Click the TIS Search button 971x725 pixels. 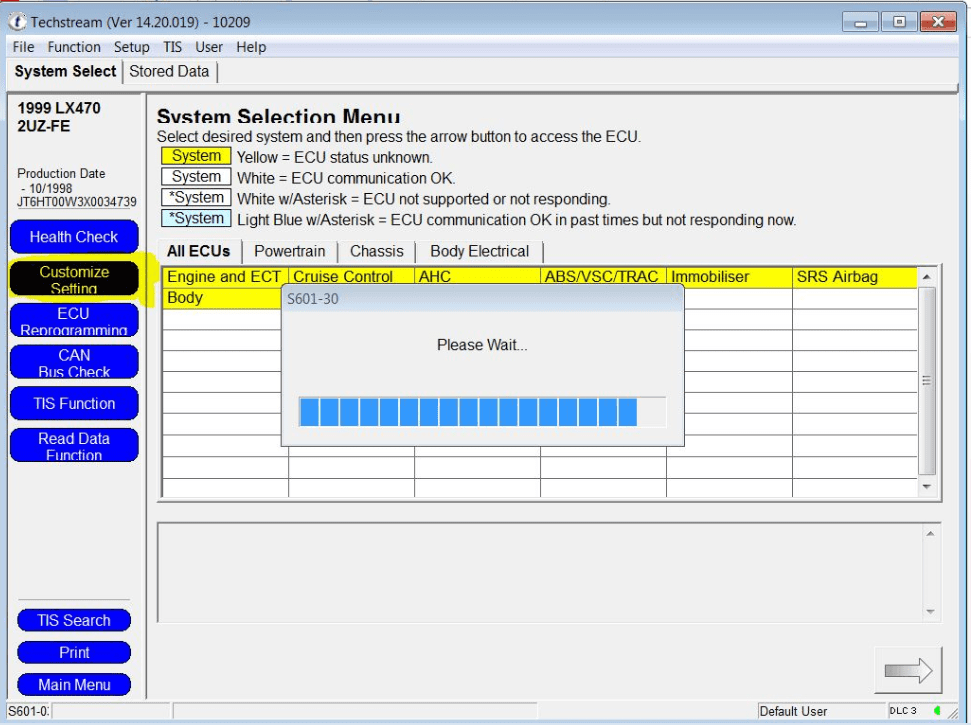click(74, 620)
